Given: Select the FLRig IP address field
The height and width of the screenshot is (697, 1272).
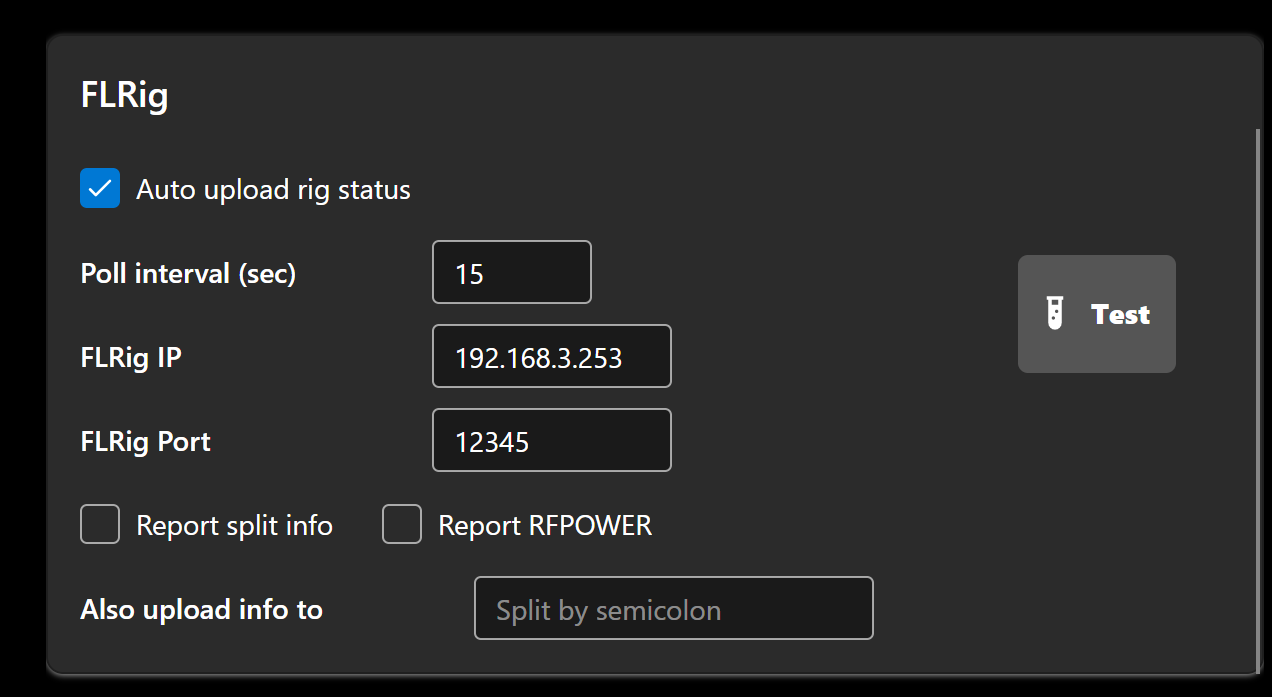Looking at the screenshot, I should coord(552,356).
